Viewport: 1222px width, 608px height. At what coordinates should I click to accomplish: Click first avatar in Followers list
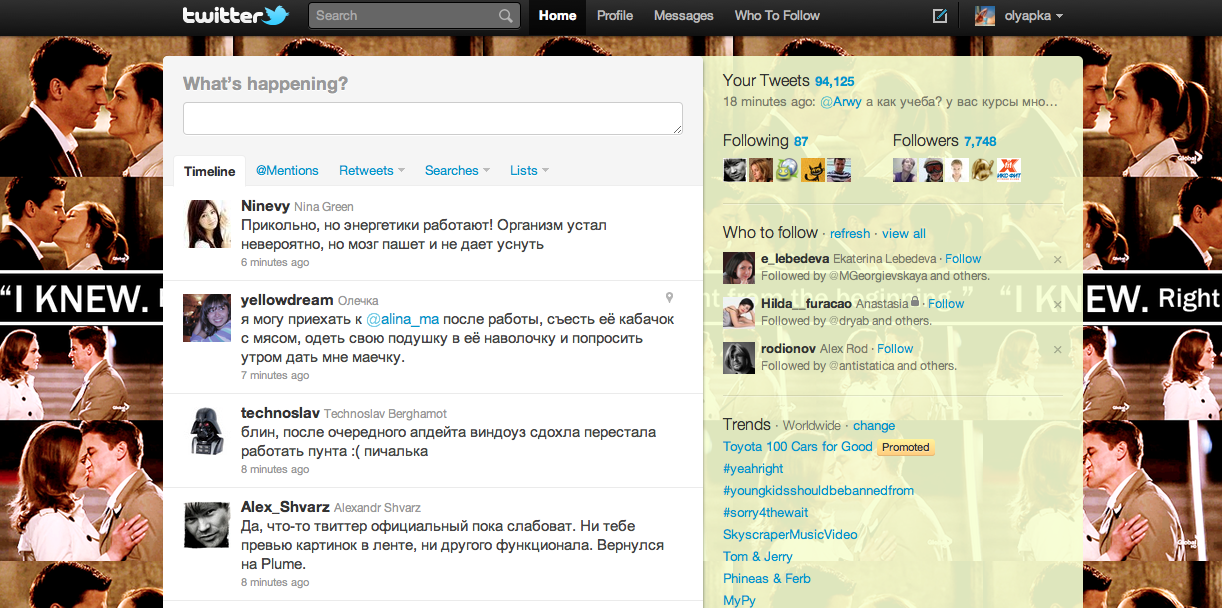(x=905, y=169)
